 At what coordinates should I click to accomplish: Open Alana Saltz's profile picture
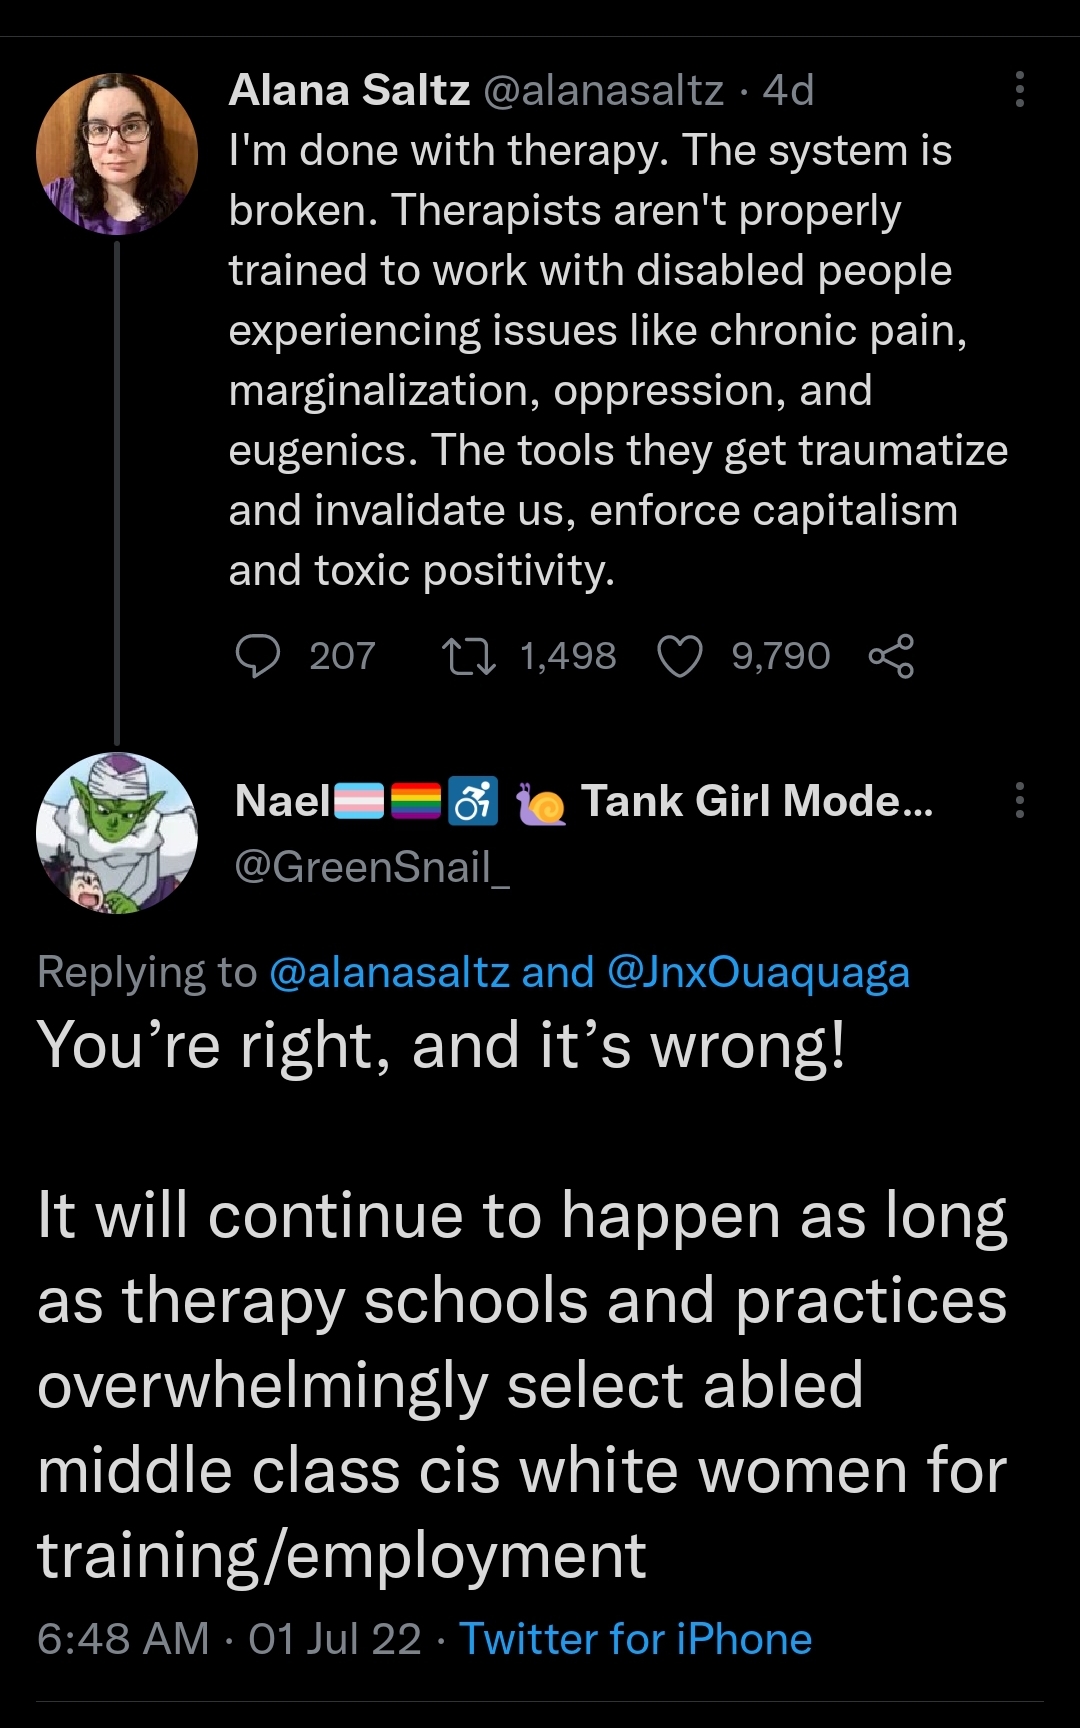117,154
